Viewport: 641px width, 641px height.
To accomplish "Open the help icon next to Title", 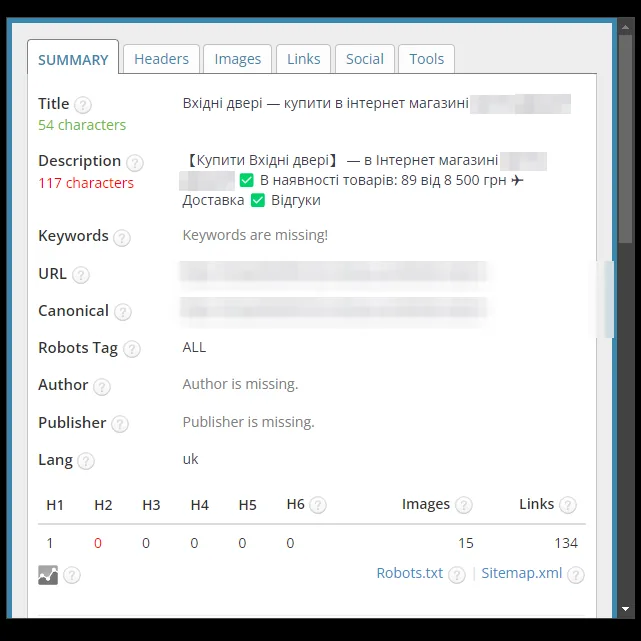I will point(83,105).
